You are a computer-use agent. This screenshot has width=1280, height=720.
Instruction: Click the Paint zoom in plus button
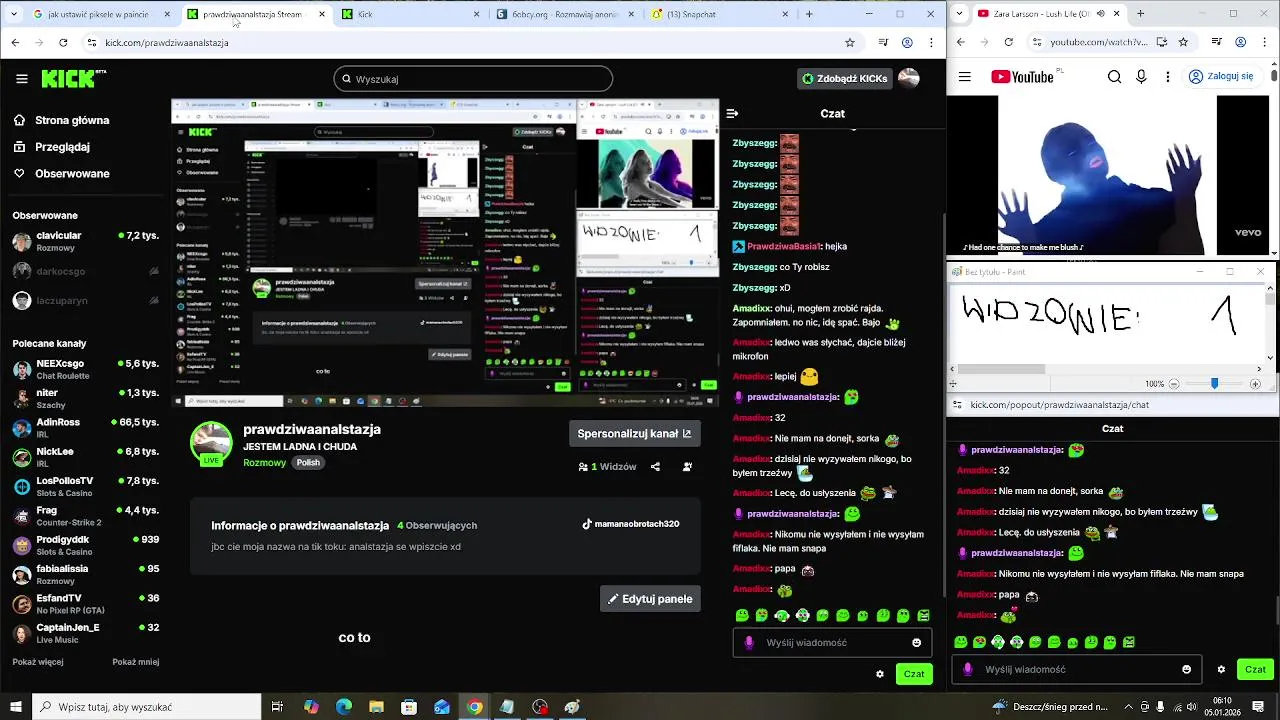pos(1256,384)
